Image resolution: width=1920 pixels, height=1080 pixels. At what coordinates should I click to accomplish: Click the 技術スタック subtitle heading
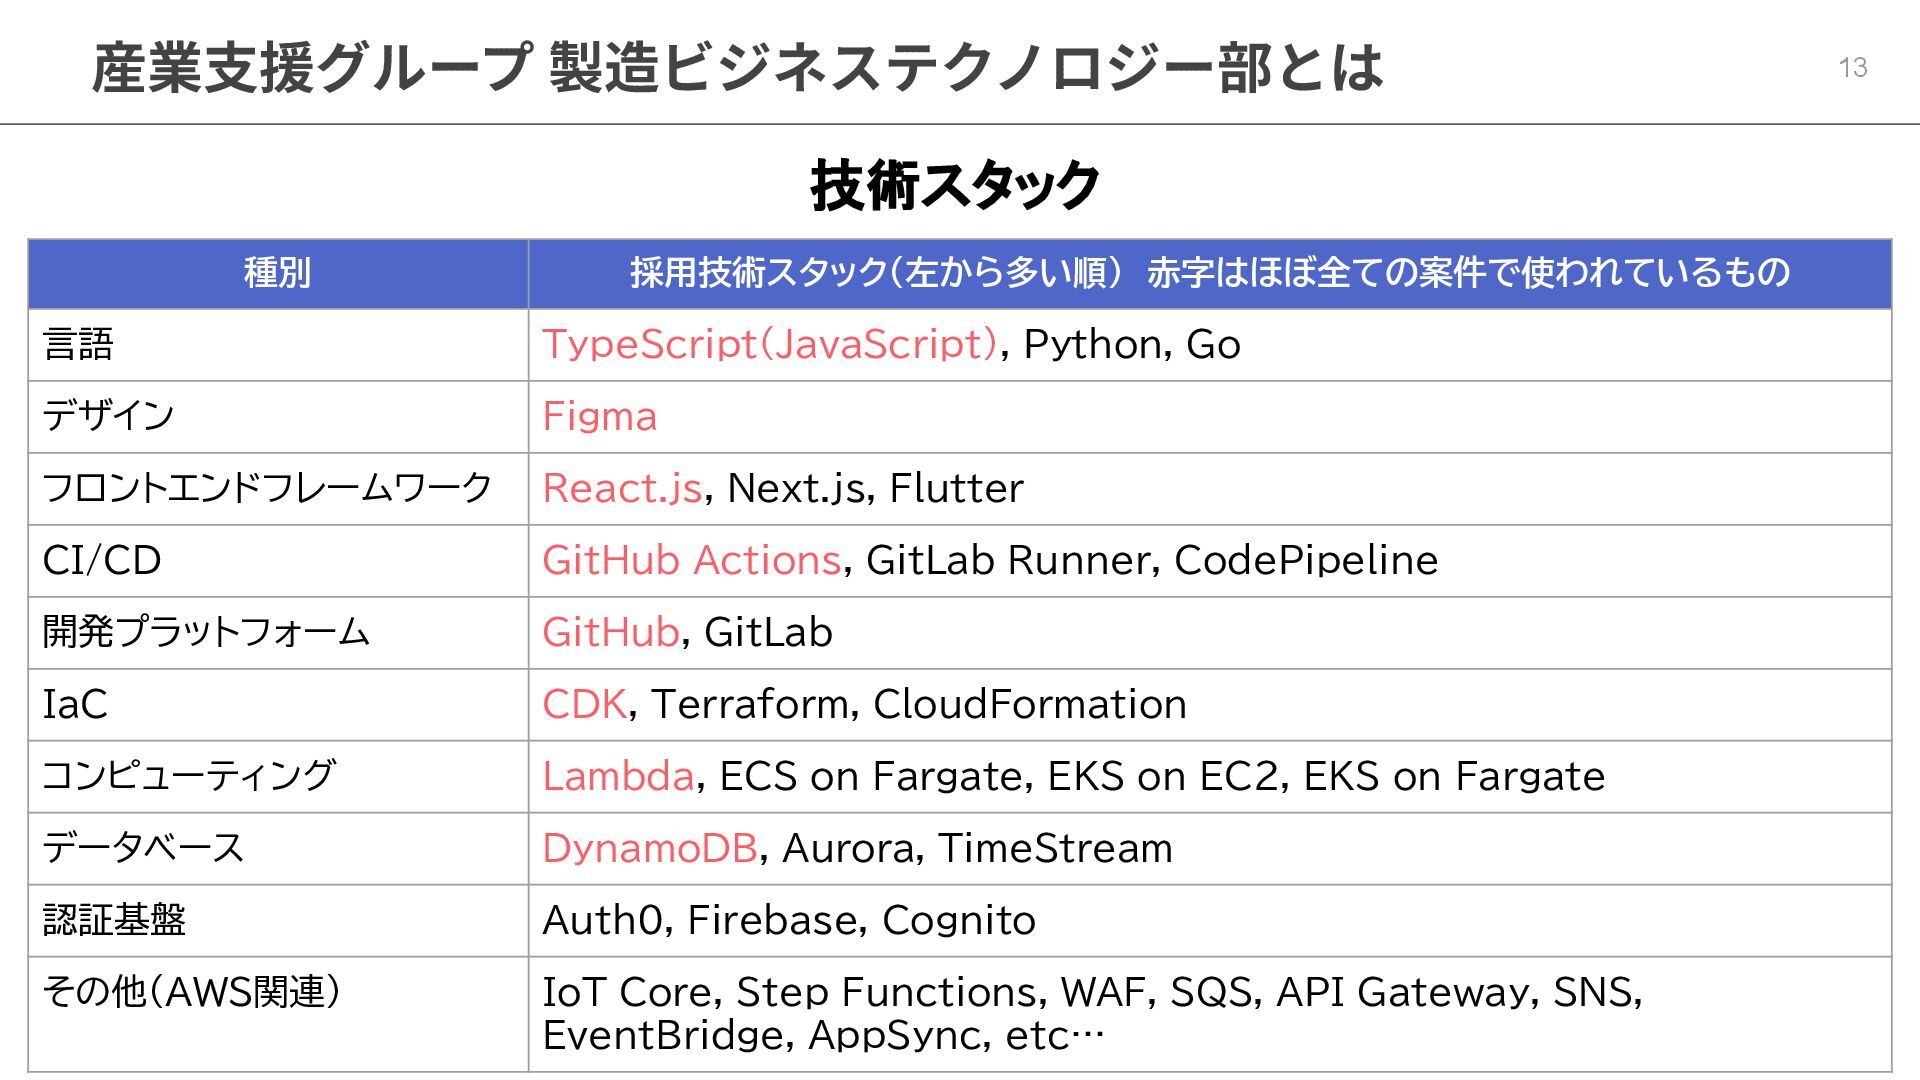955,186
